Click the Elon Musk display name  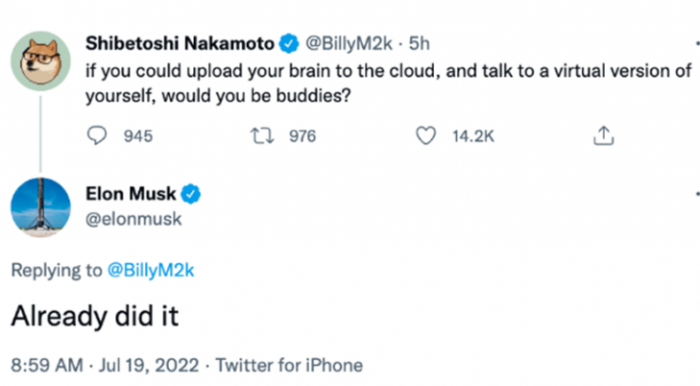pos(131,194)
